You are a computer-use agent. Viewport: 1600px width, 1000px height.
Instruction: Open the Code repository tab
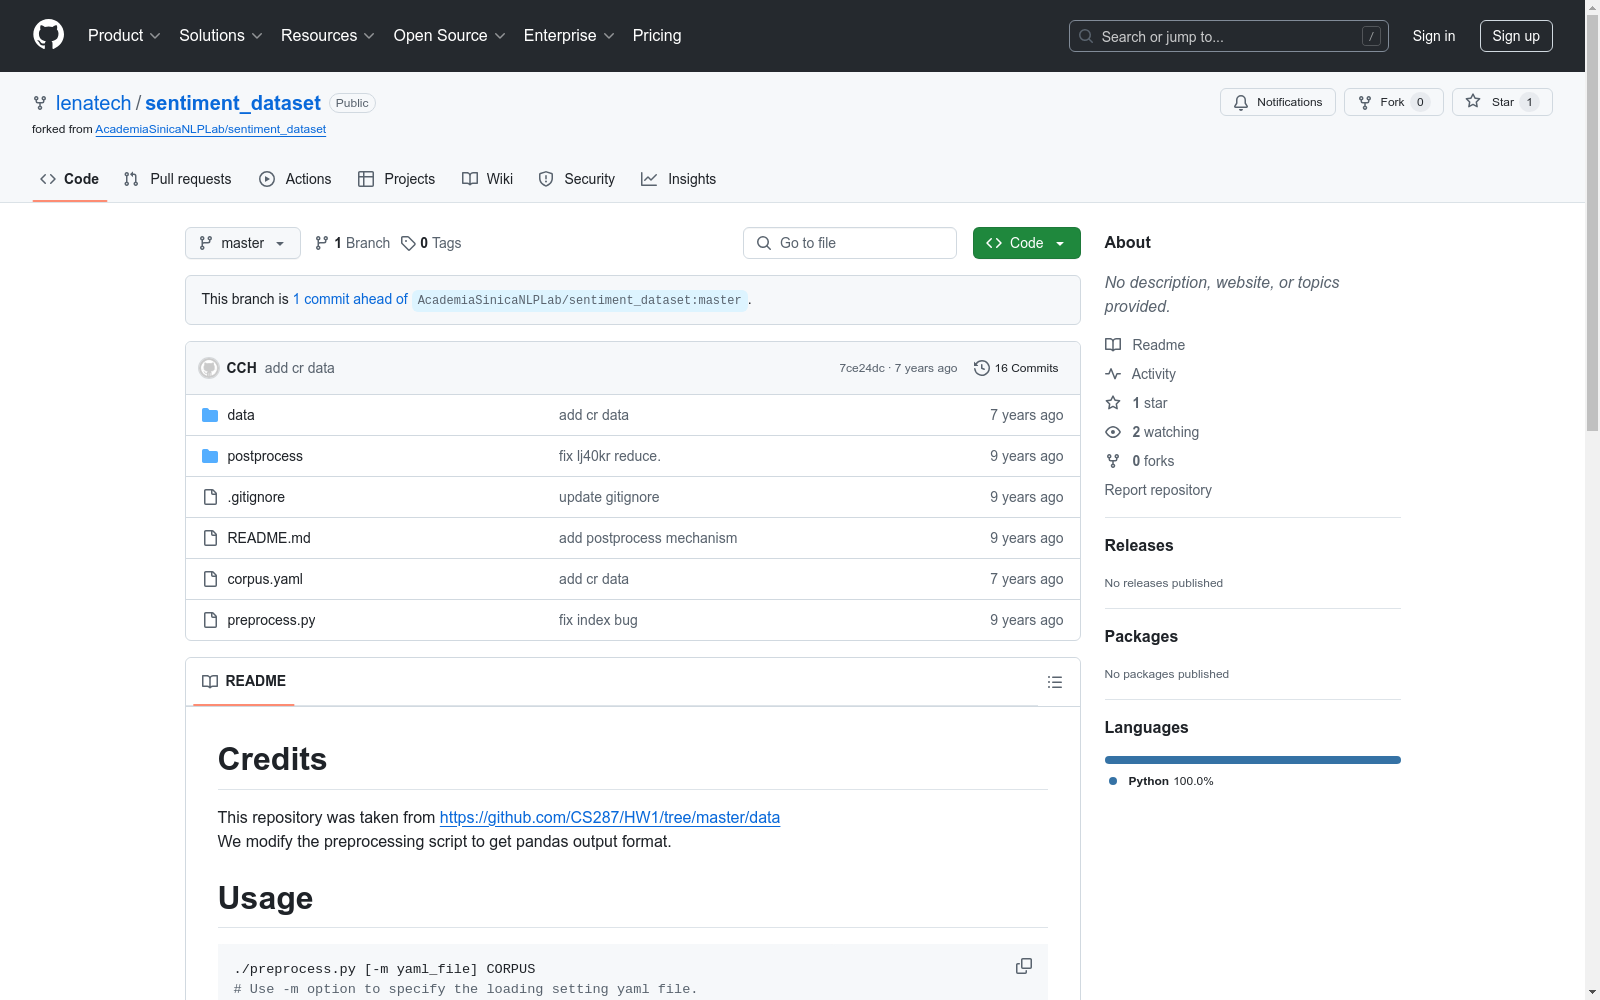pos(70,179)
